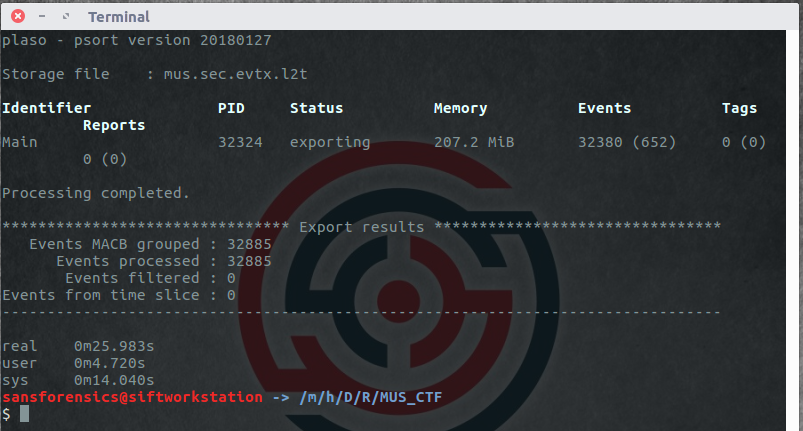Click 'Events from time slice : 0' line
This screenshot has width=803, height=431.
[119, 295]
